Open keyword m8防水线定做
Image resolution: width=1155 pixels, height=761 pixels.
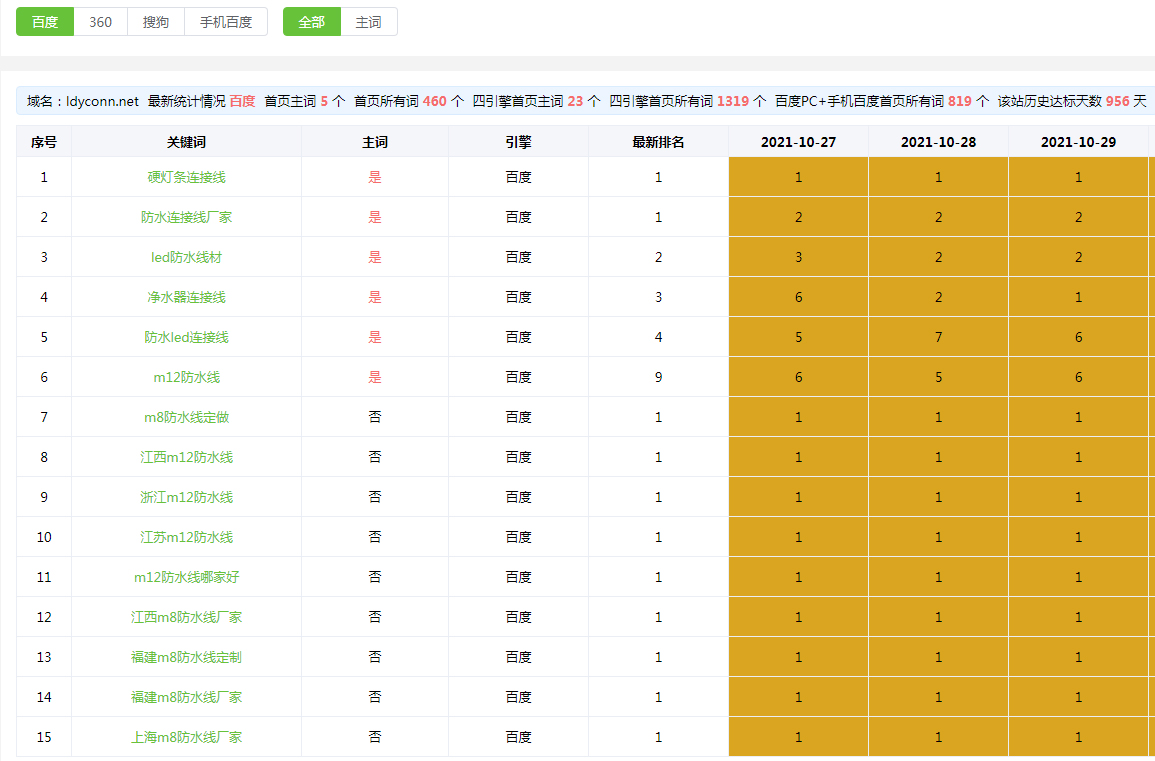186,417
